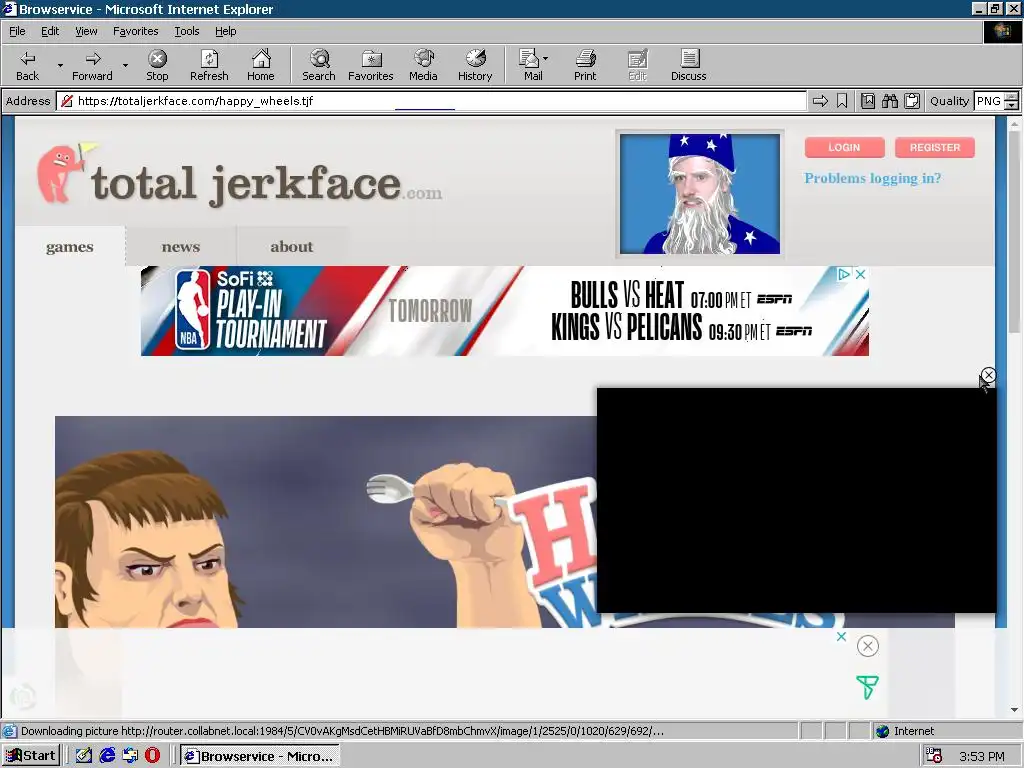Click the REGISTER button
The height and width of the screenshot is (768, 1024).
[x=935, y=147]
